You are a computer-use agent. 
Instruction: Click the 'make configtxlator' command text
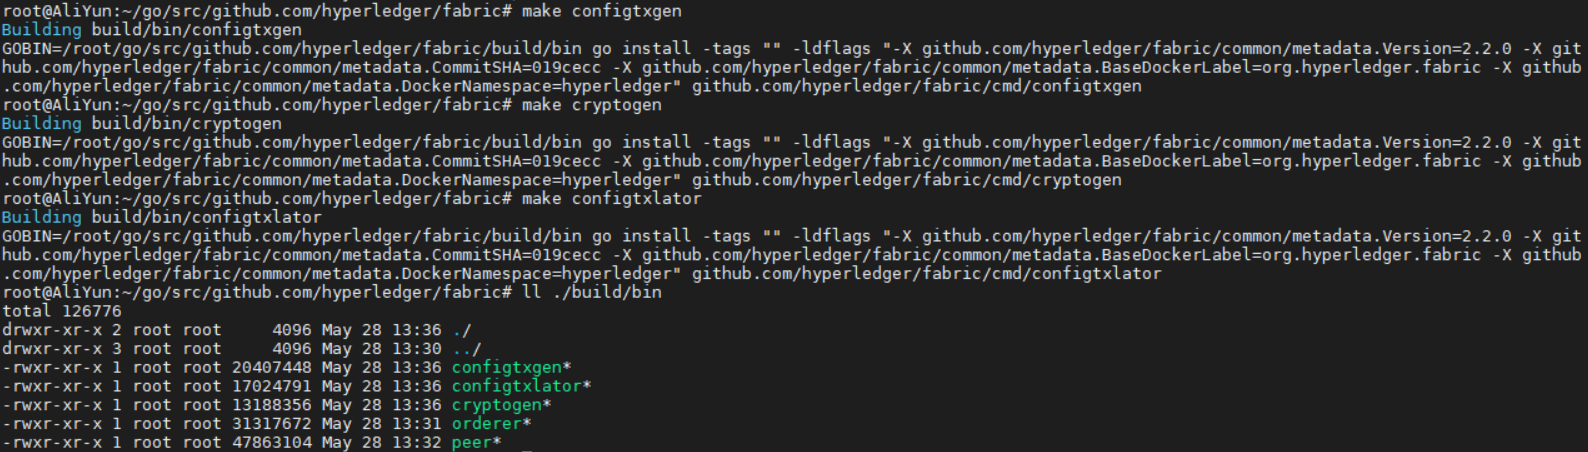611,199
